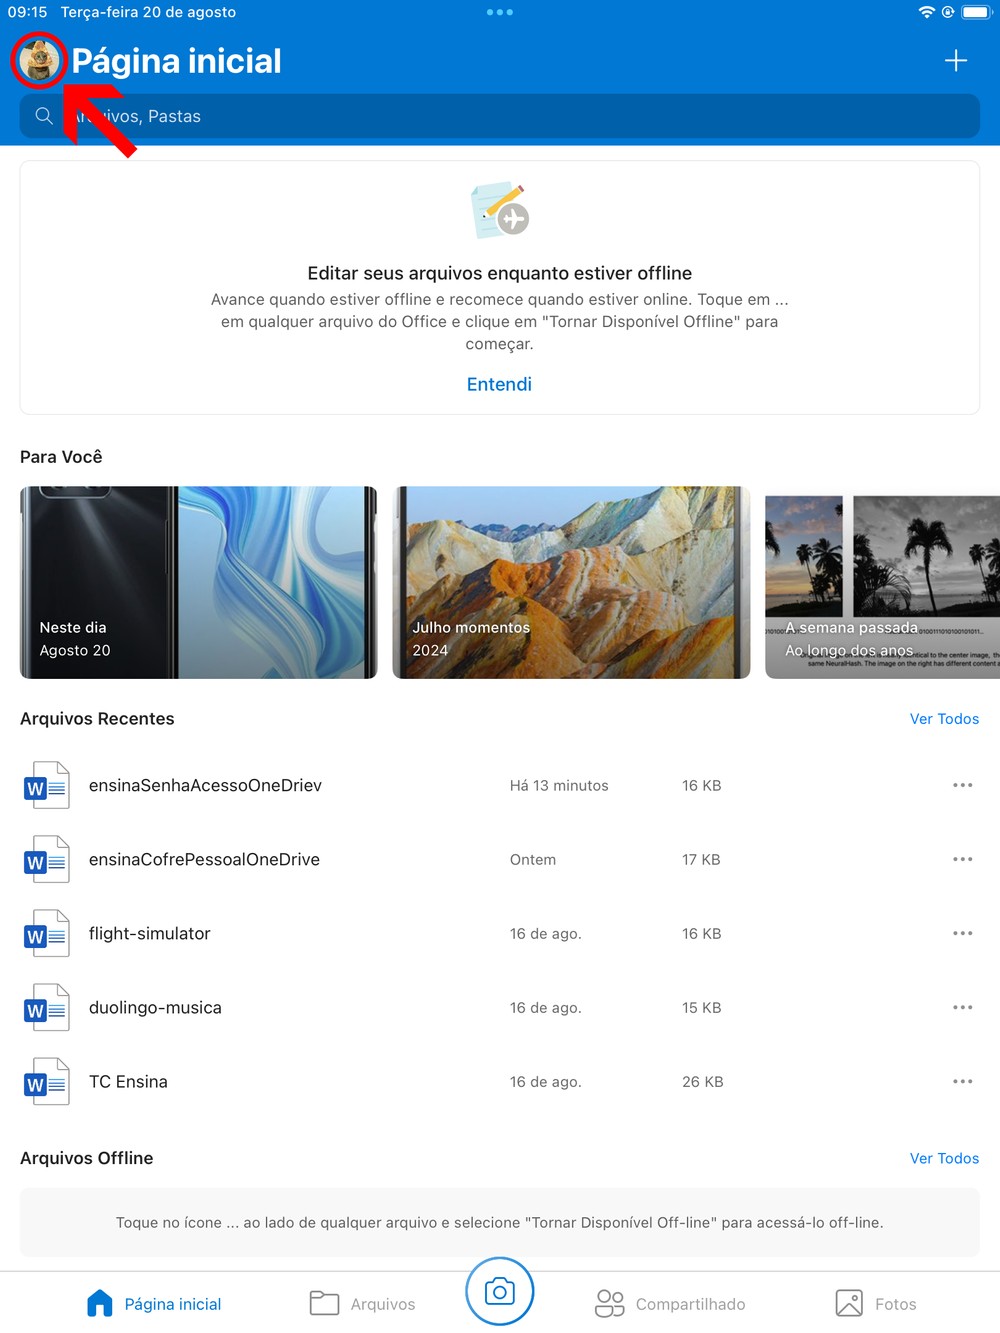Tap the plus add-new icon
The image size is (1000, 1333).
[956, 61]
